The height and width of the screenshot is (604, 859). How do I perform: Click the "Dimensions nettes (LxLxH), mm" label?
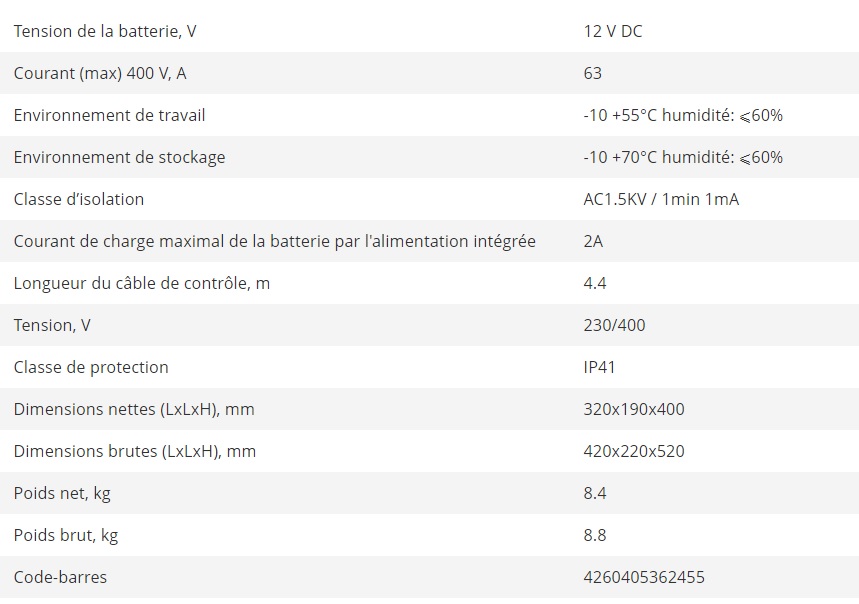pos(134,409)
